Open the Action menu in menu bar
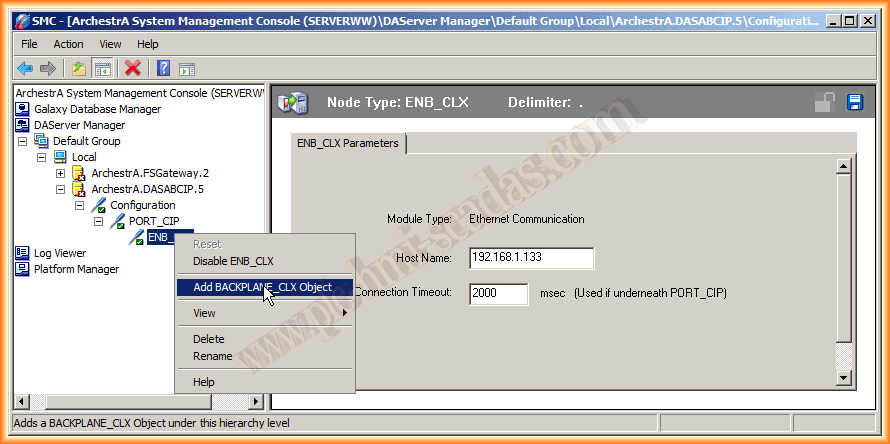The height and width of the screenshot is (444, 890). click(x=68, y=44)
